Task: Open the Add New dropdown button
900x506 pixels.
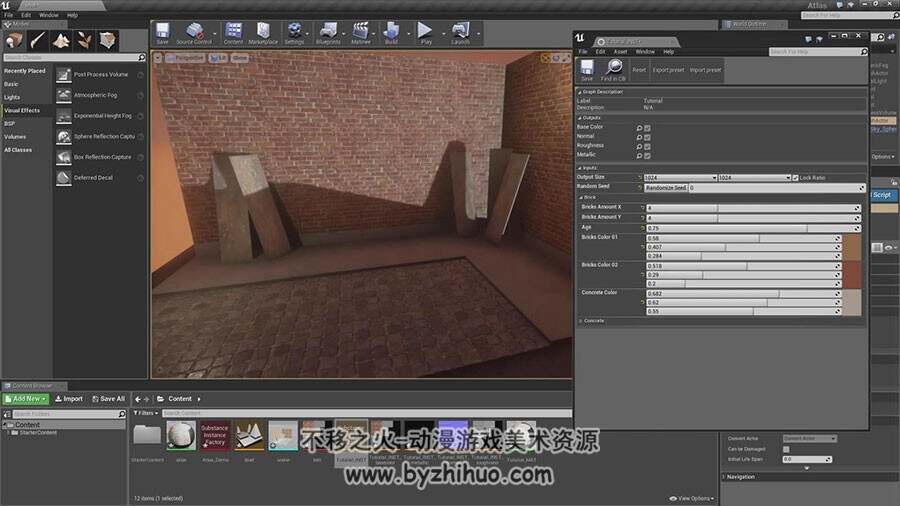Action: tap(26, 399)
